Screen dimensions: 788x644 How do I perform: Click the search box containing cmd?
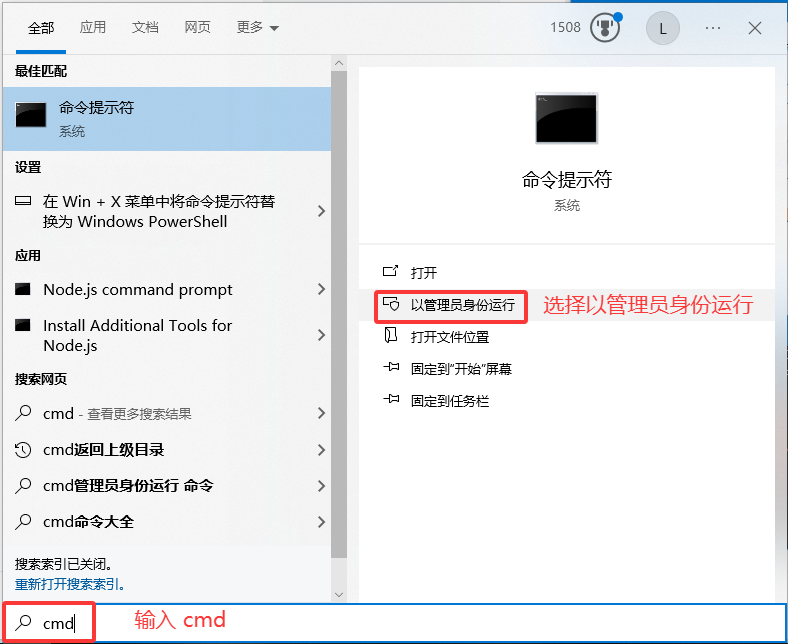[394, 623]
